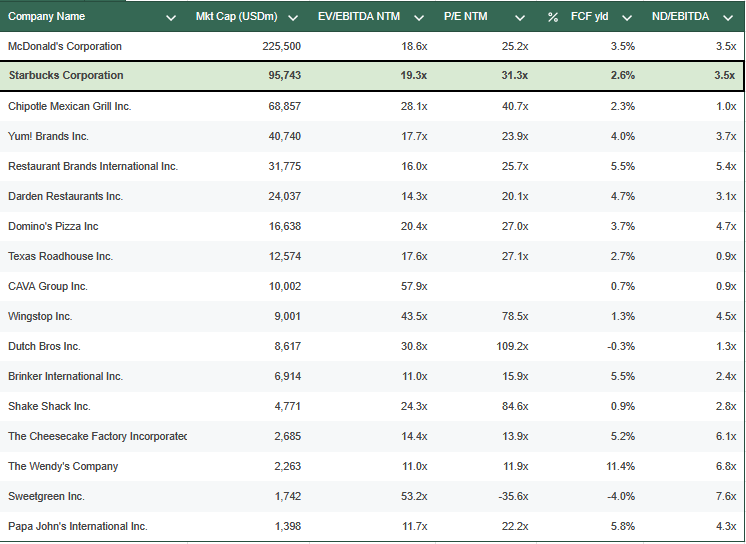Click McDonald's market cap value 225,500

281,46
